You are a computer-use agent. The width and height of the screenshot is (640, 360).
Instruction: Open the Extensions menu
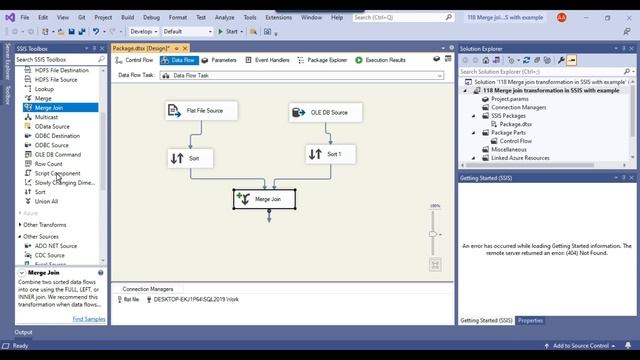[278, 18]
